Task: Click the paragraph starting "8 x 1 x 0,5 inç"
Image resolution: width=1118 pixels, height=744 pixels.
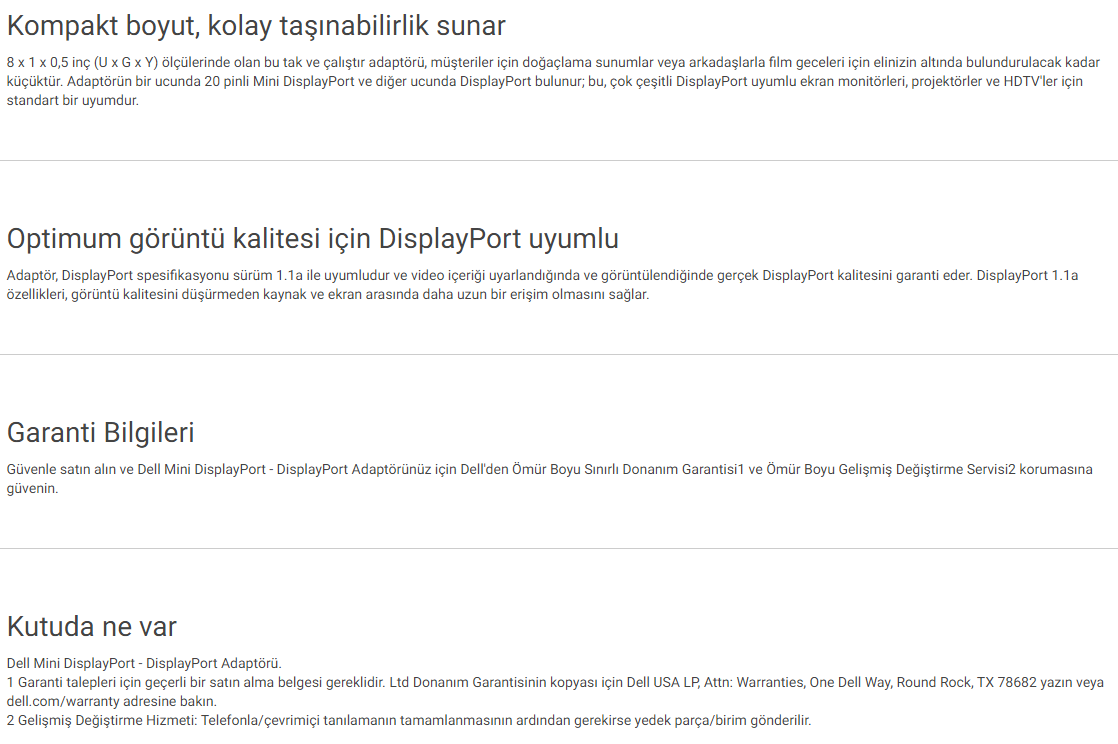Action: pos(553,81)
